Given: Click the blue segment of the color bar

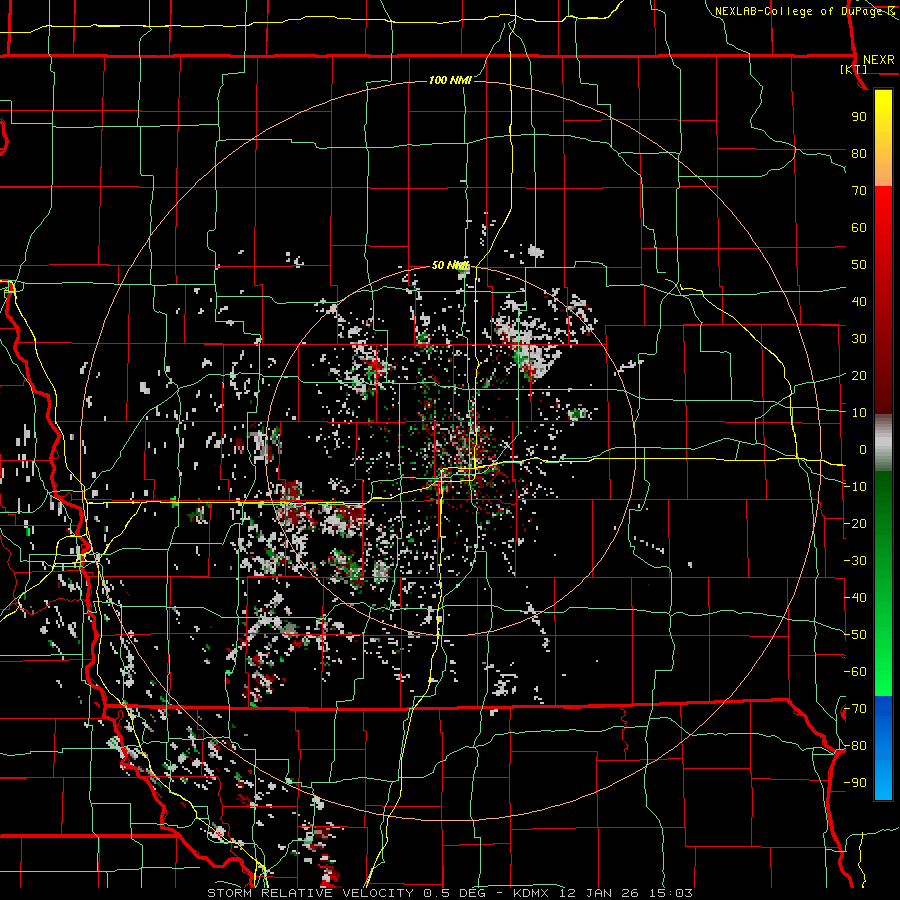Looking at the screenshot, I should click(883, 748).
